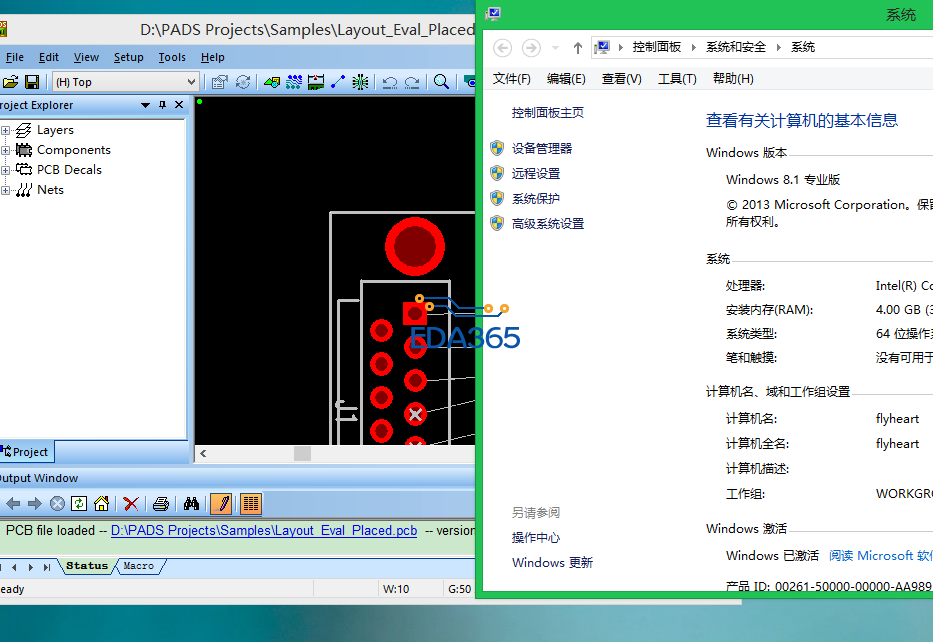Click the Undo icon on the toolbar
This screenshot has height=642, width=933.
(391, 81)
